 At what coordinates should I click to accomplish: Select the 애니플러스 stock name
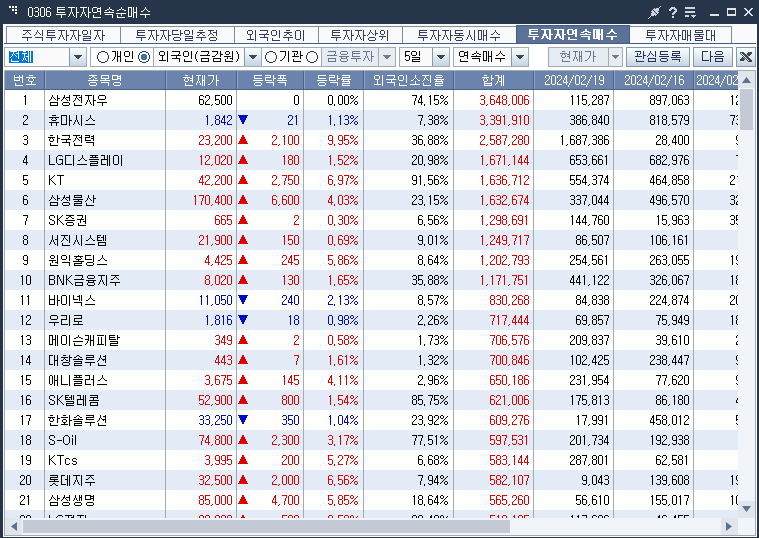[77, 380]
